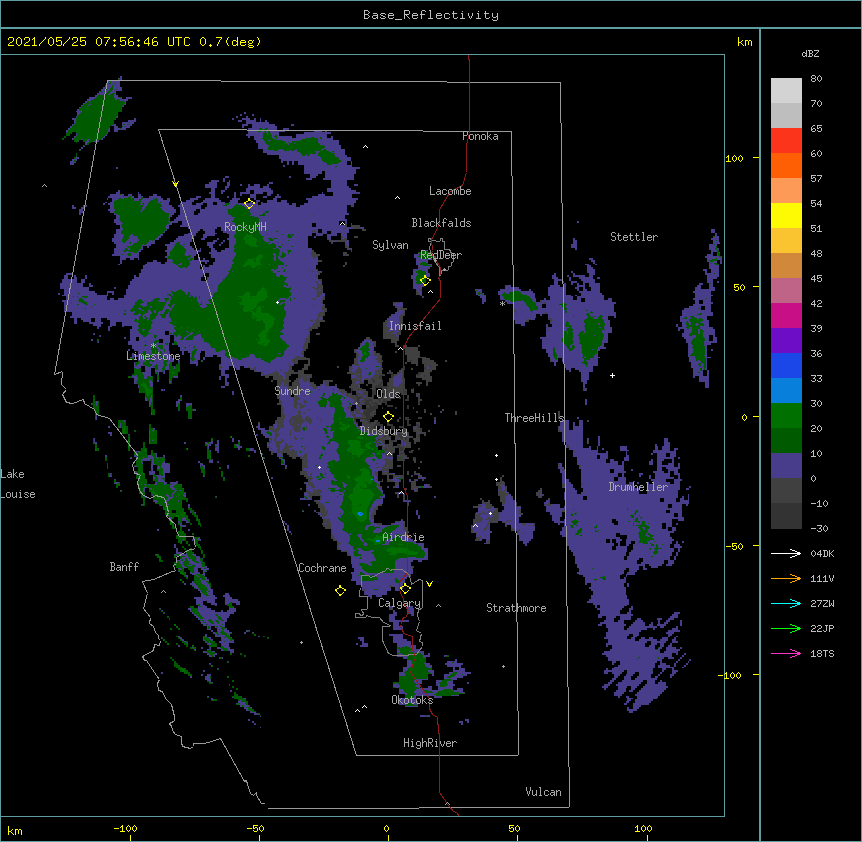Click the yellow diamond marker below Cochrane
Image resolution: width=862 pixels, height=842 pixels.
click(340, 590)
